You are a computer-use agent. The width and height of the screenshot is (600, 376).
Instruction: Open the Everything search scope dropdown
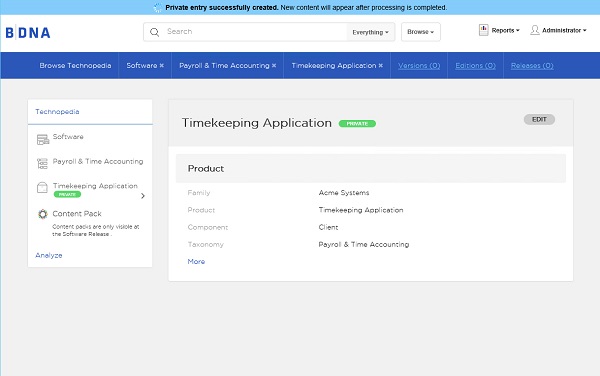pyautogui.click(x=370, y=32)
